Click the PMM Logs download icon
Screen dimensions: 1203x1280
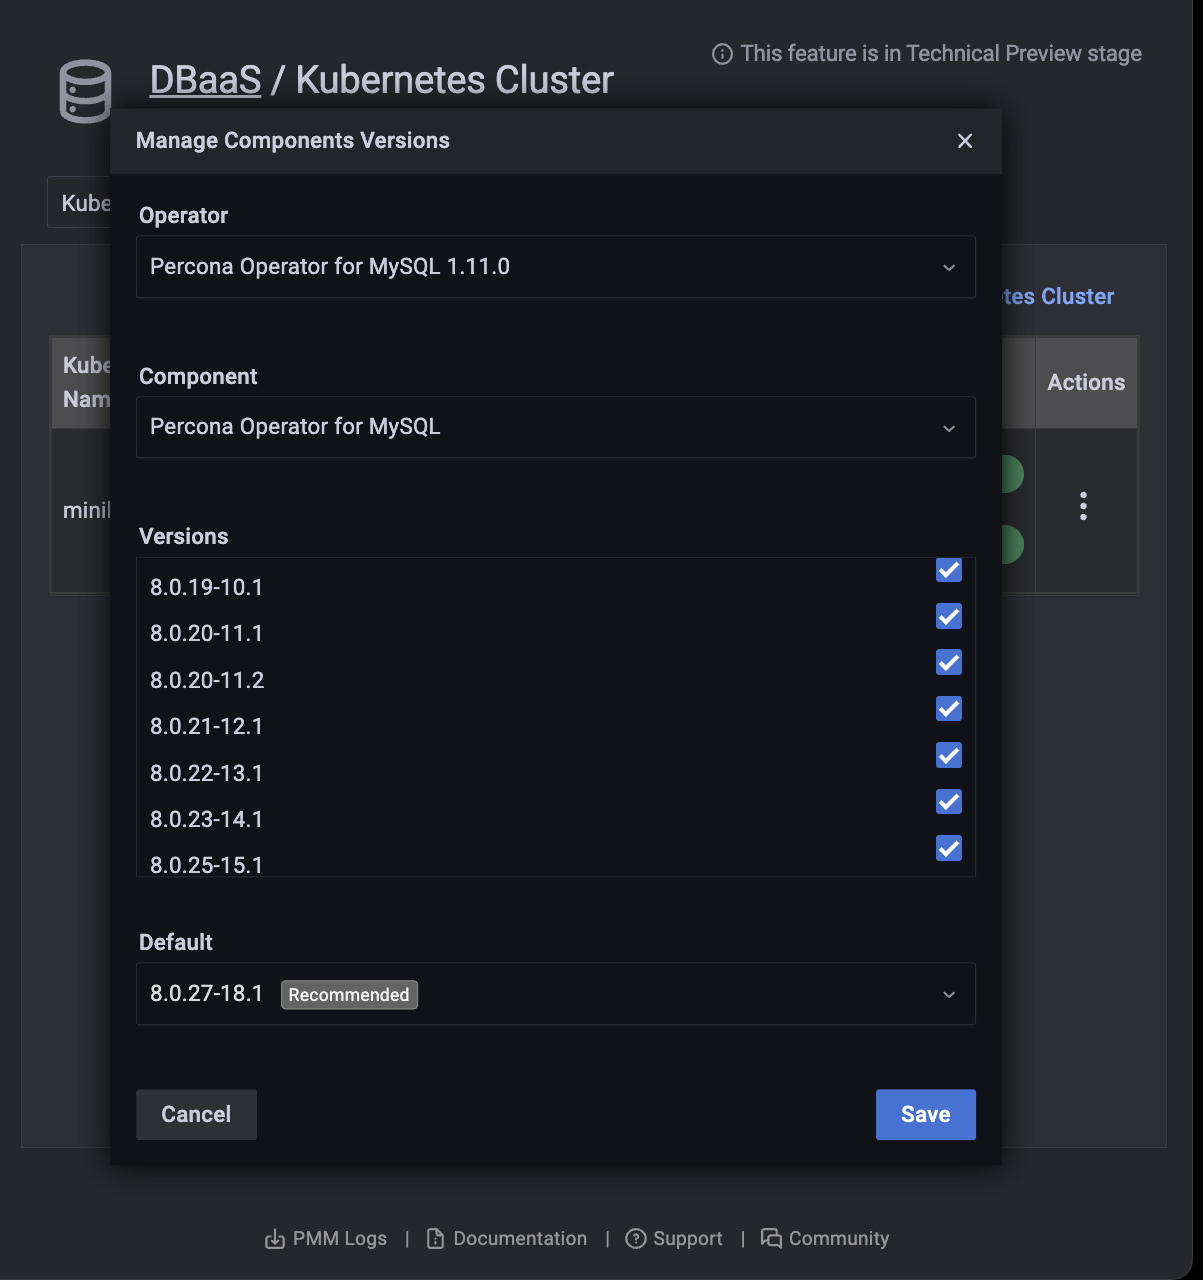click(x=275, y=1239)
